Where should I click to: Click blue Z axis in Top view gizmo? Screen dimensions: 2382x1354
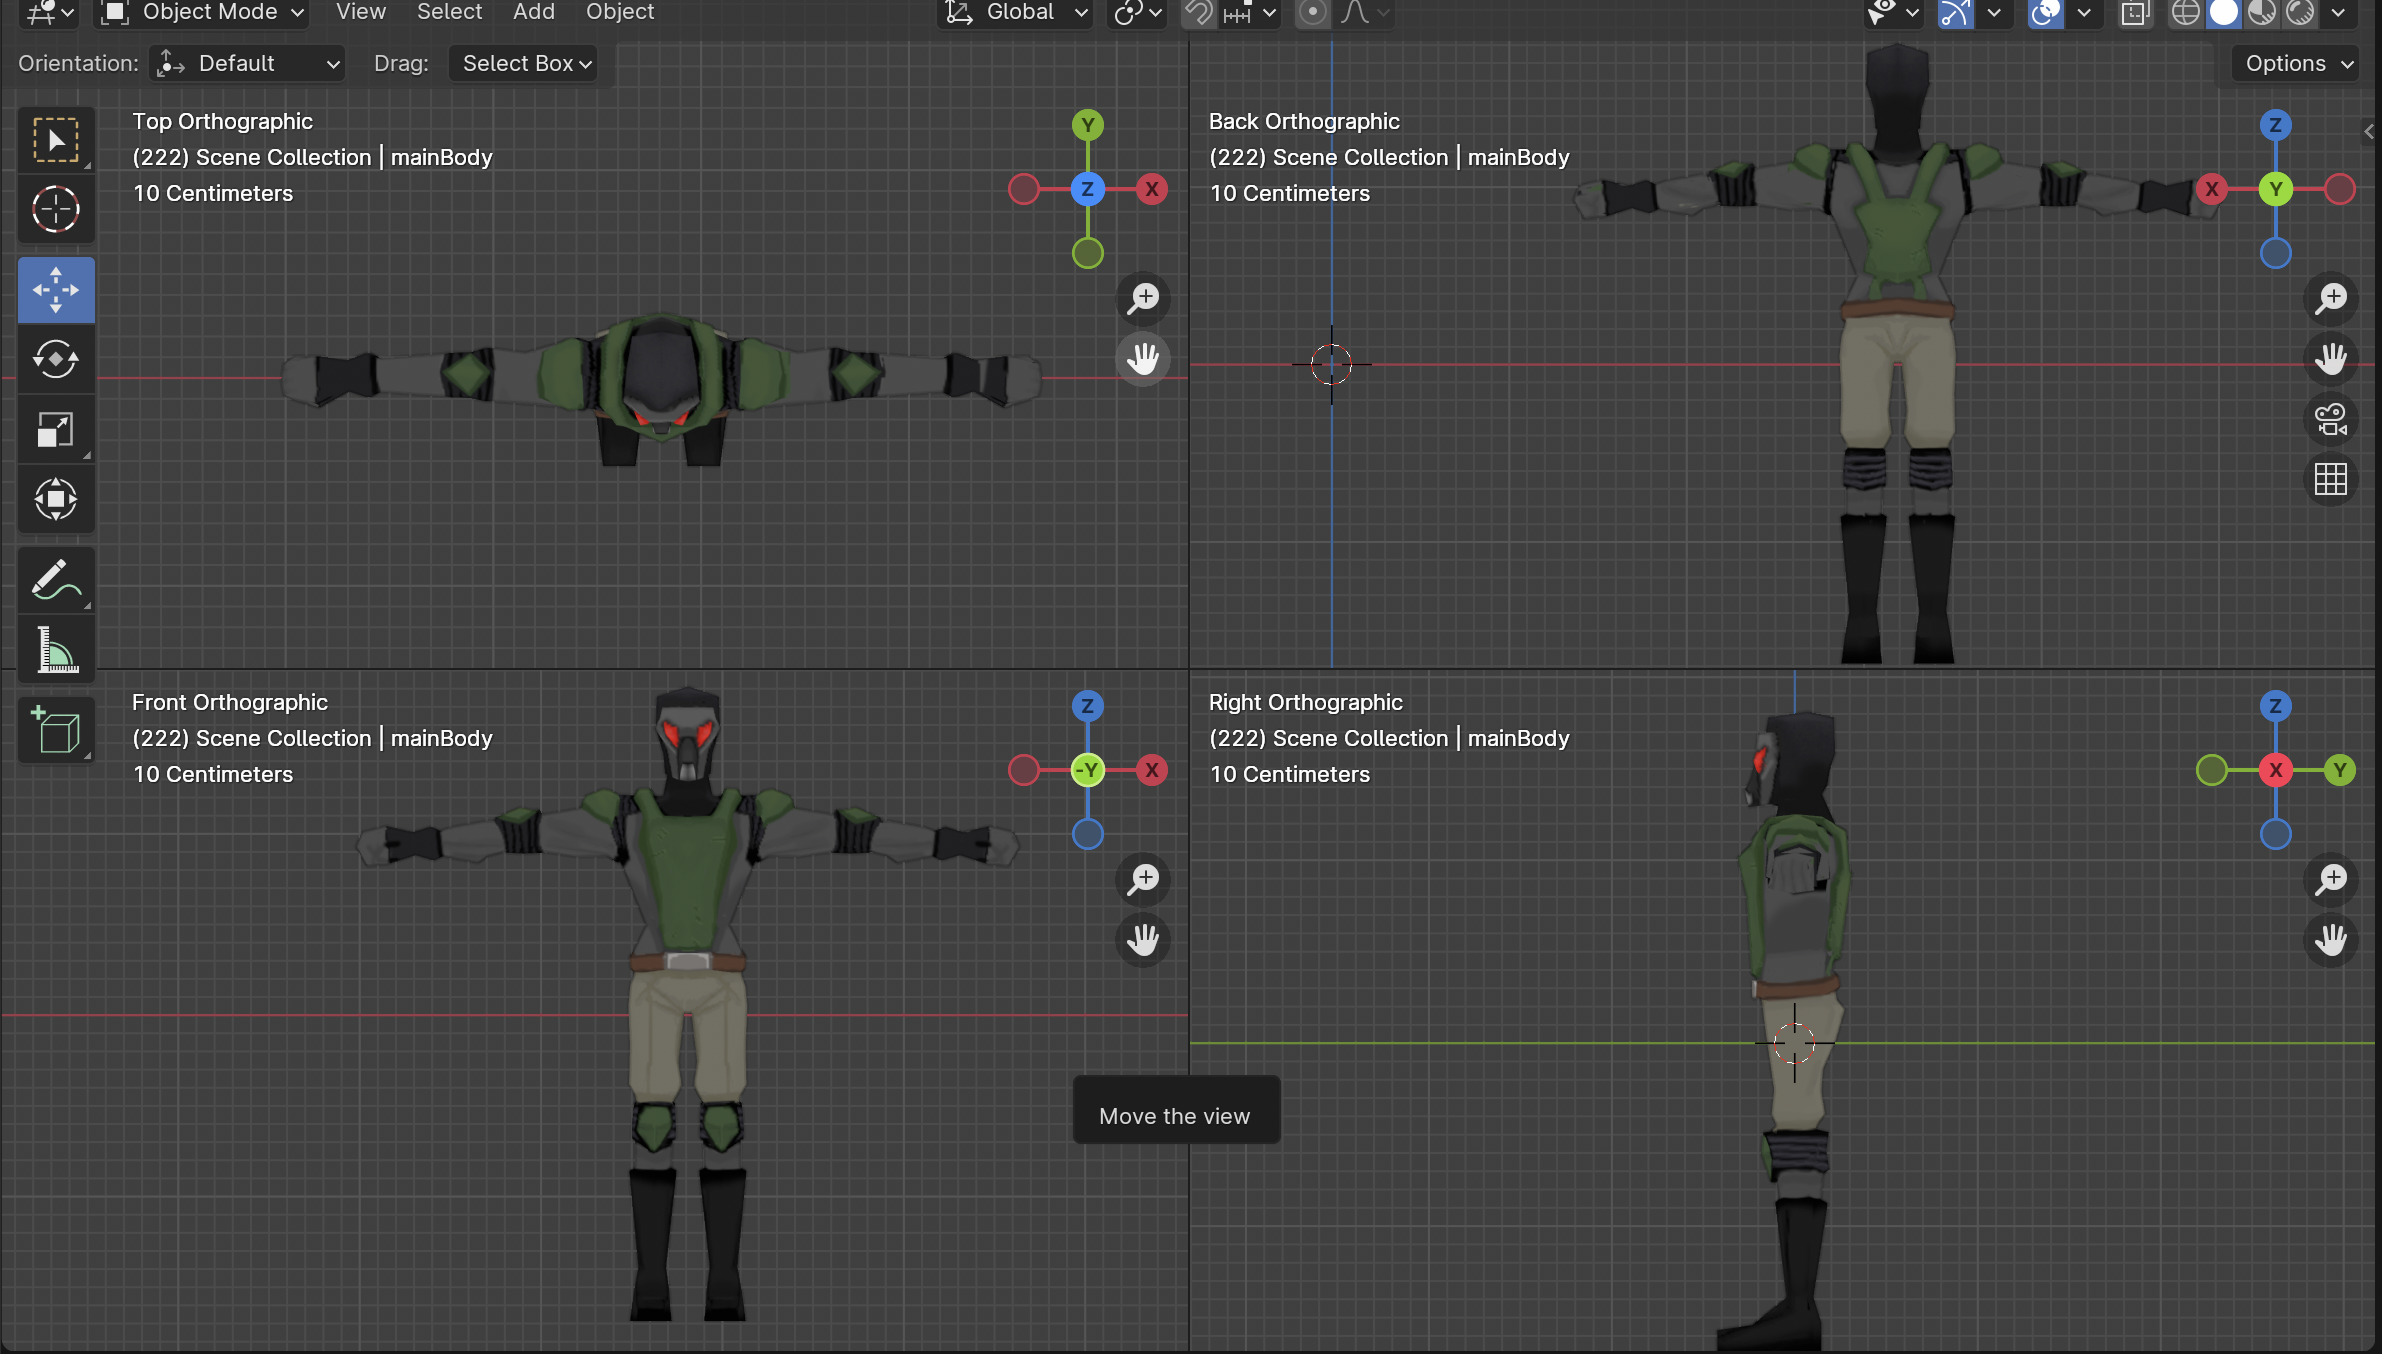[1088, 189]
